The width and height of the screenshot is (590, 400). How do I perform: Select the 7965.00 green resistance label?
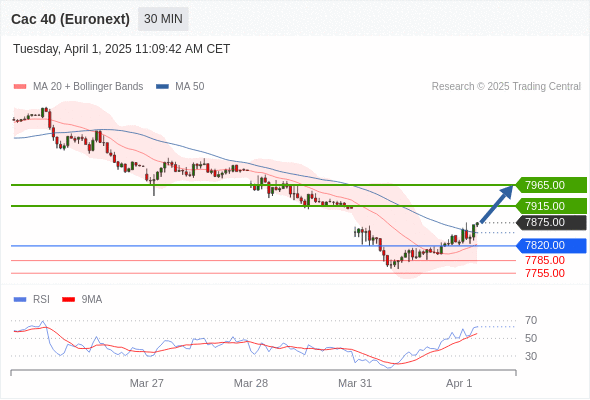[x=551, y=185]
